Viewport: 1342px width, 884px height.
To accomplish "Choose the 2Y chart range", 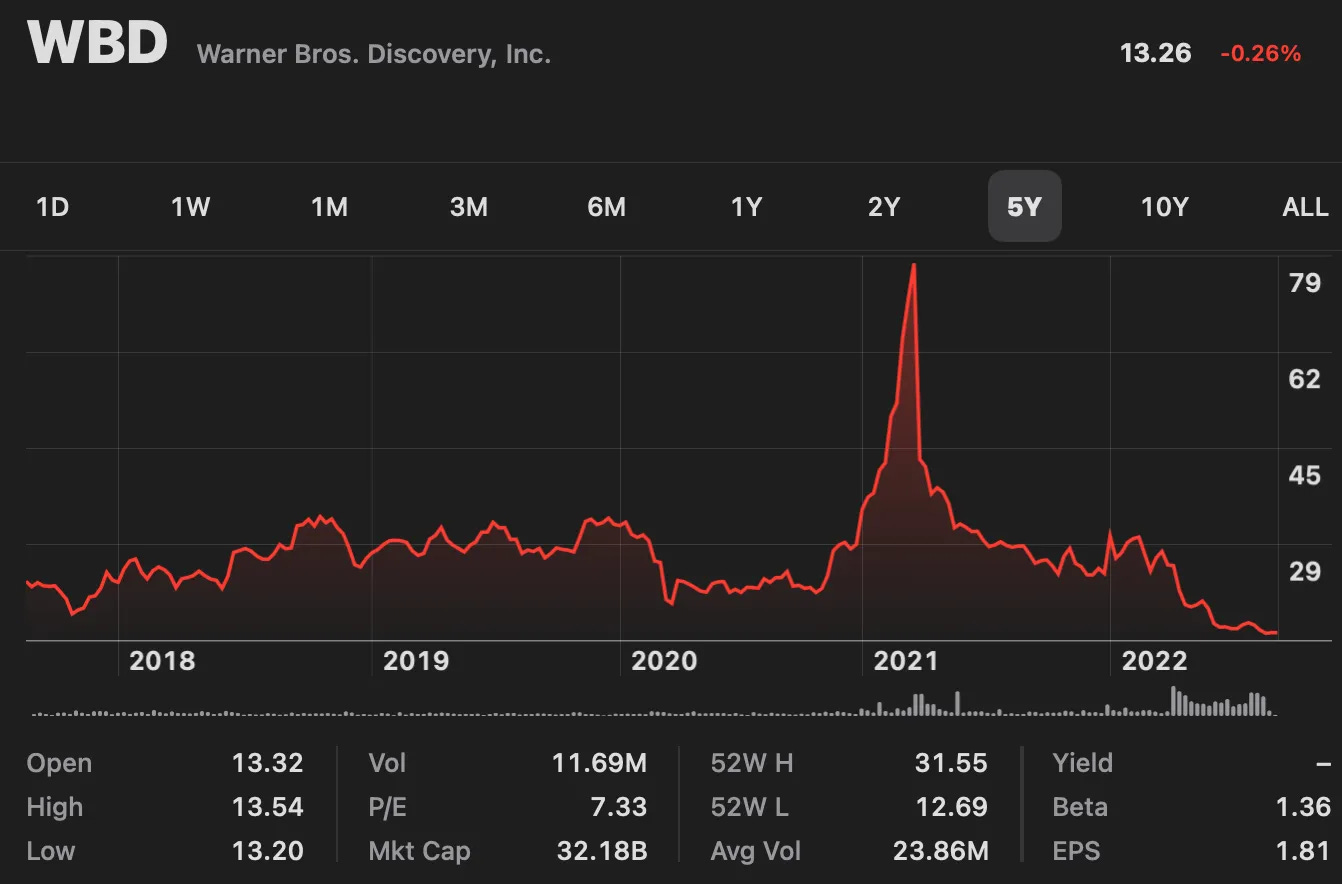I will point(884,207).
